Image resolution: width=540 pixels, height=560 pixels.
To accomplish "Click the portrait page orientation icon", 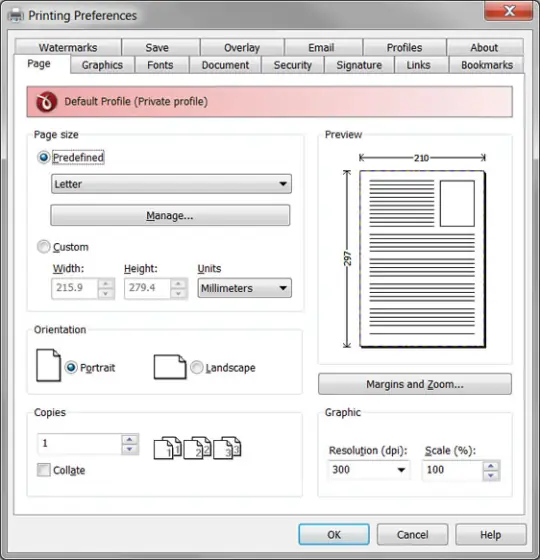I will tap(48, 365).
